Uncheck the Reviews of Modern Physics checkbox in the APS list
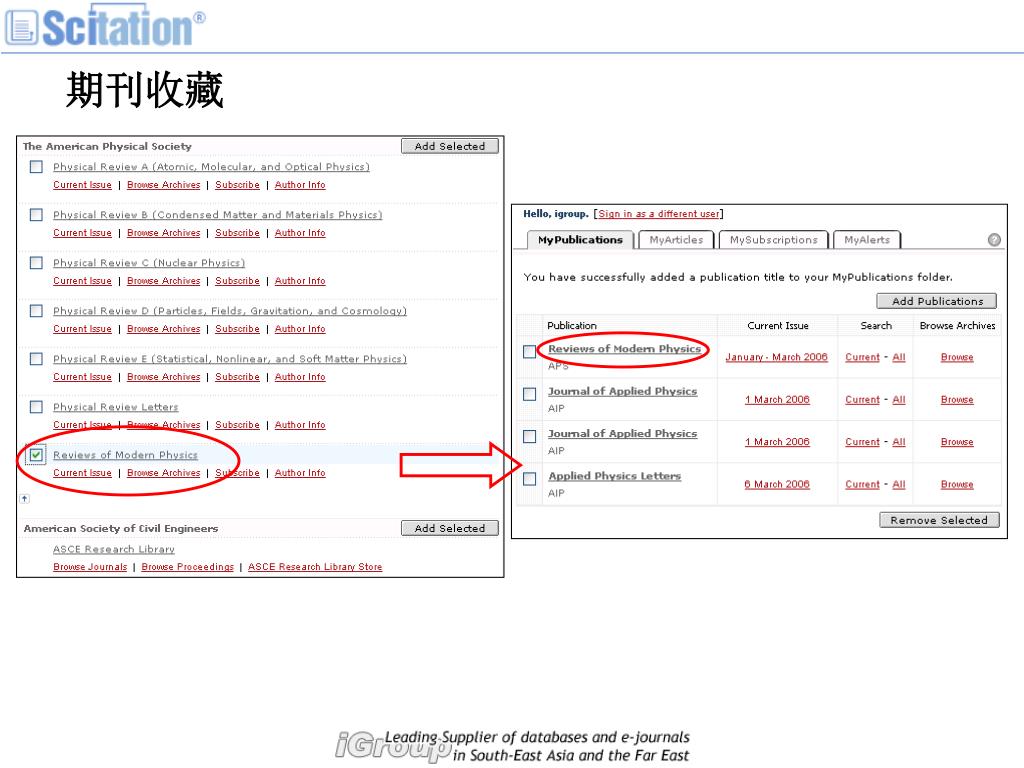Image resolution: width=1024 pixels, height=768 pixels. pos(37,455)
